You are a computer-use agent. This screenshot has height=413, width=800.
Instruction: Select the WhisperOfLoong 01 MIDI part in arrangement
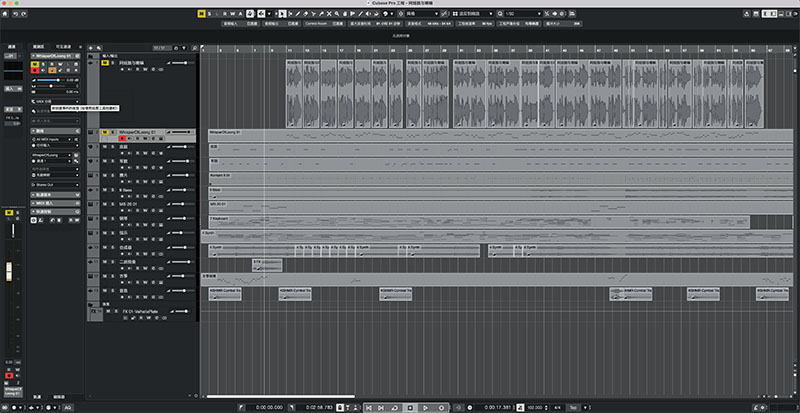point(500,135)
